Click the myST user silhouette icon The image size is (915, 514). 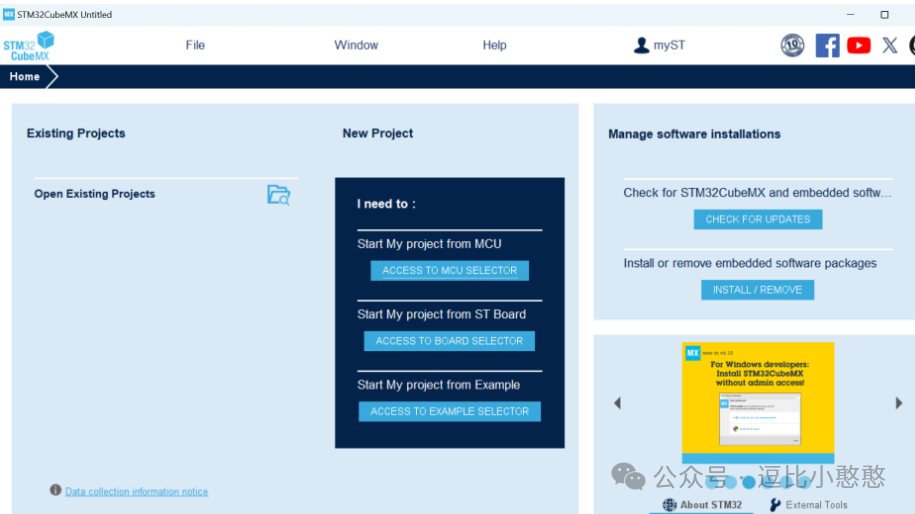[641, 45]
